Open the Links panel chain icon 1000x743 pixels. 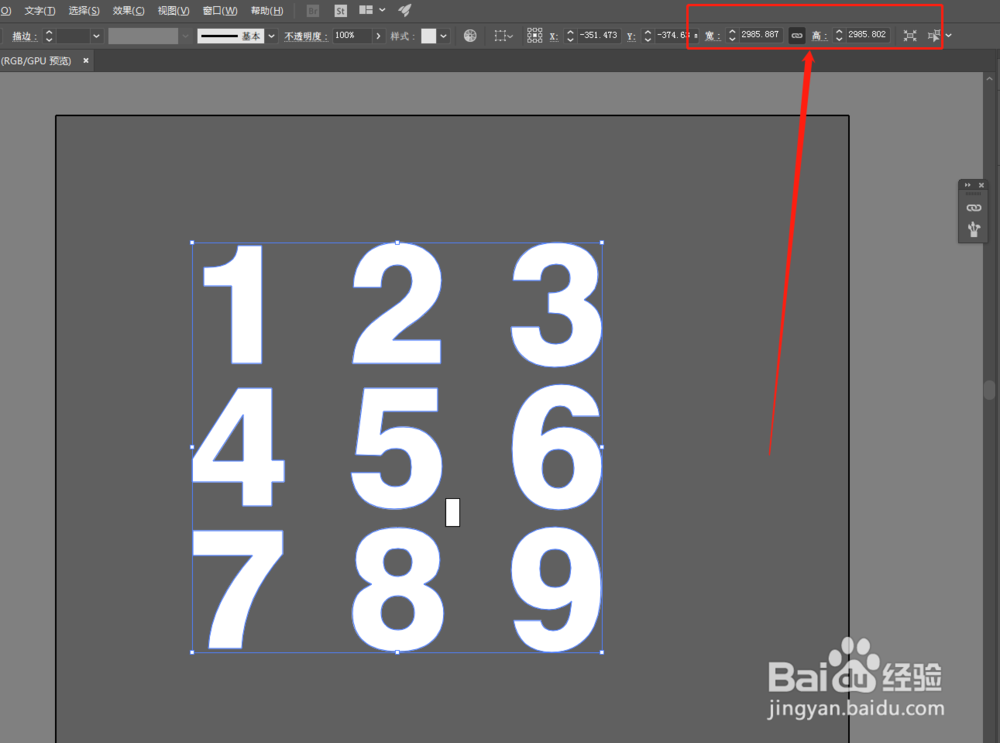click(x=974, y=208)
